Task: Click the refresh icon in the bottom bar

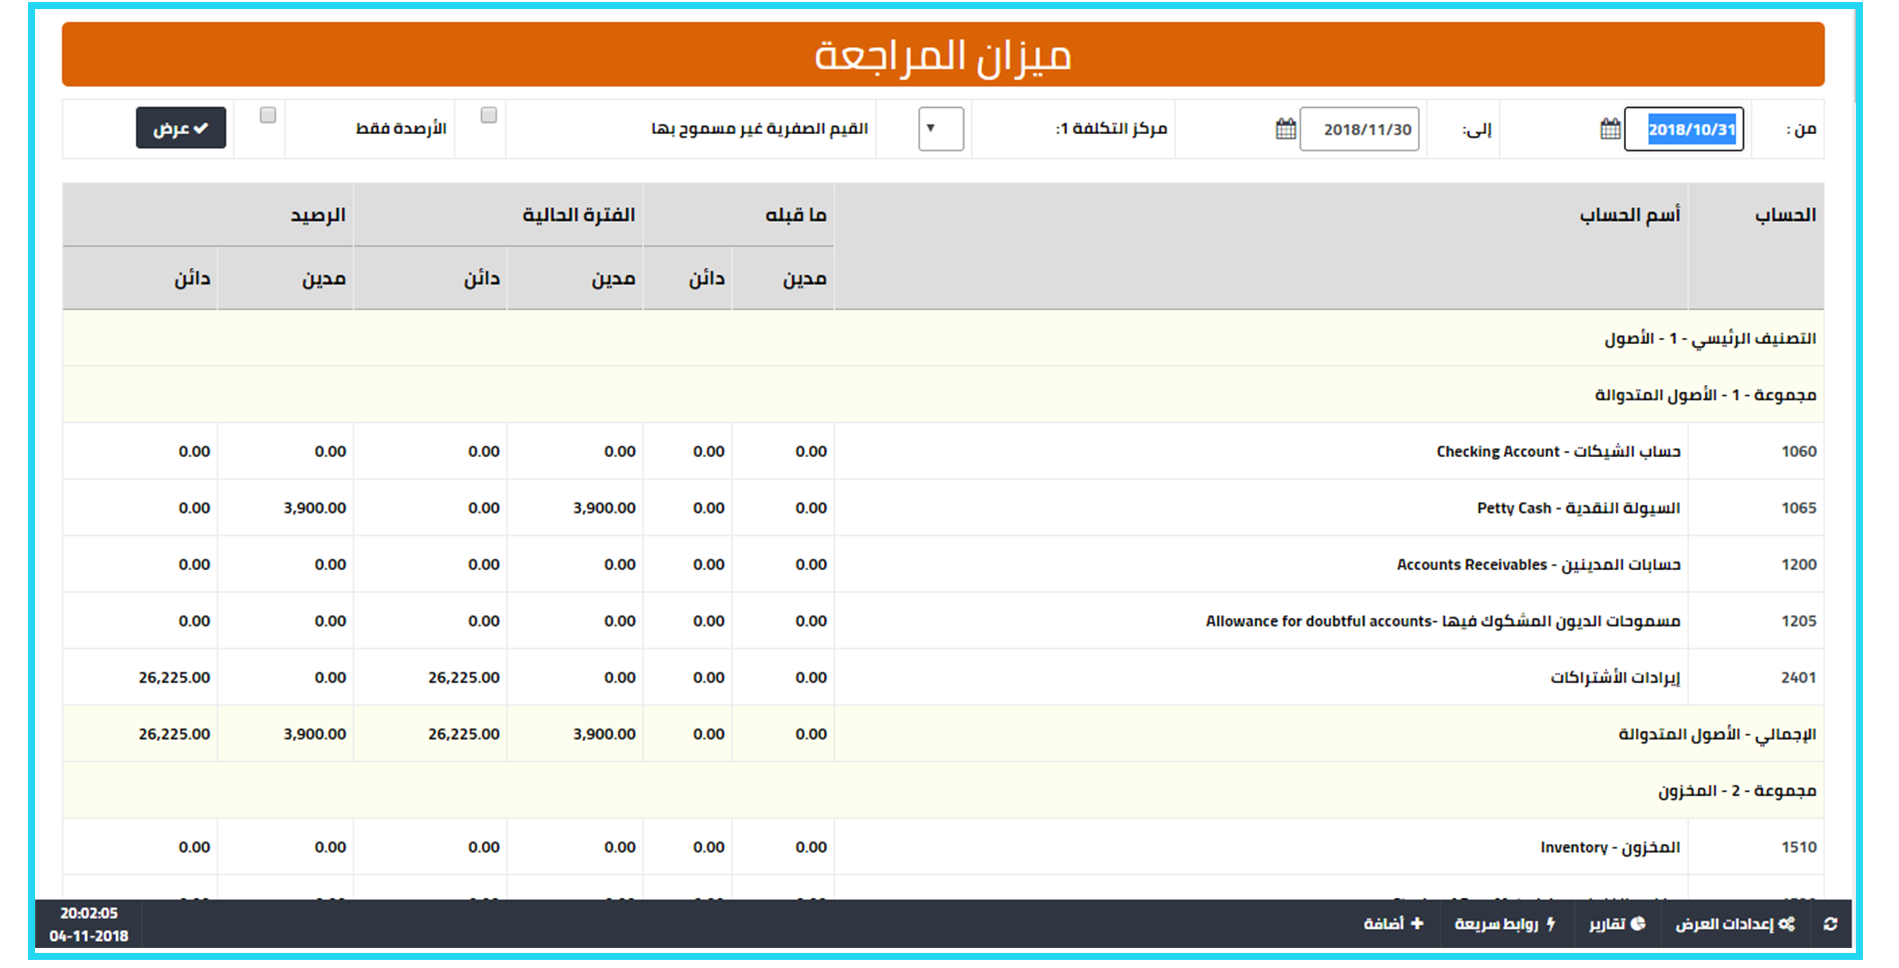Action: [x=1830, y=924]
